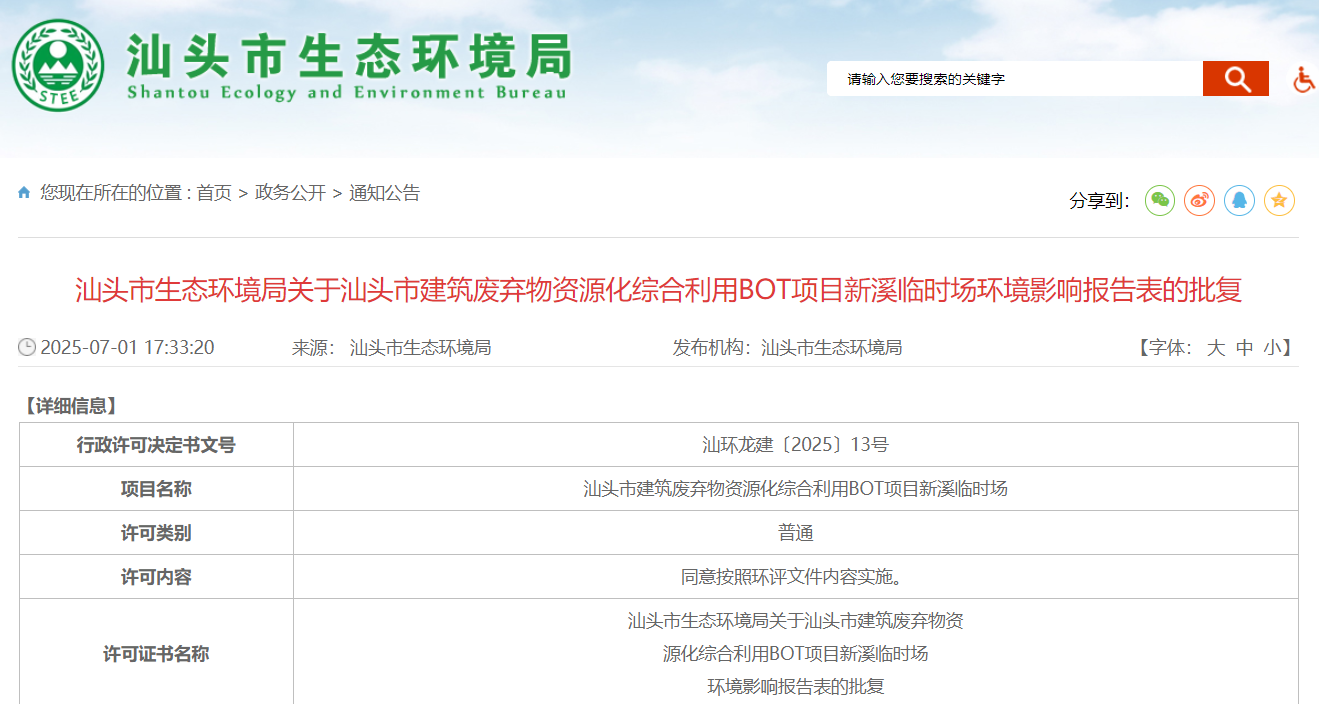Click the red article headline
The height and width of the screenshot is (704, 1319).
click(658, 290)
